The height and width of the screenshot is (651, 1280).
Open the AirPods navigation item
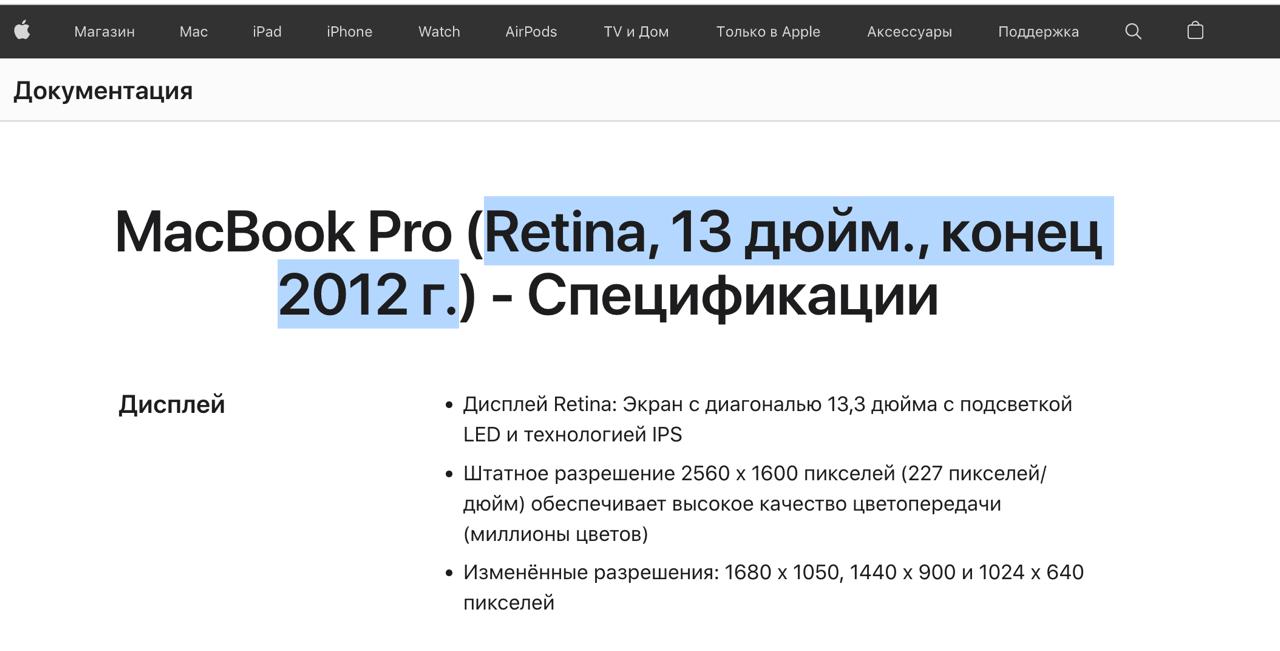click(531, 32)
